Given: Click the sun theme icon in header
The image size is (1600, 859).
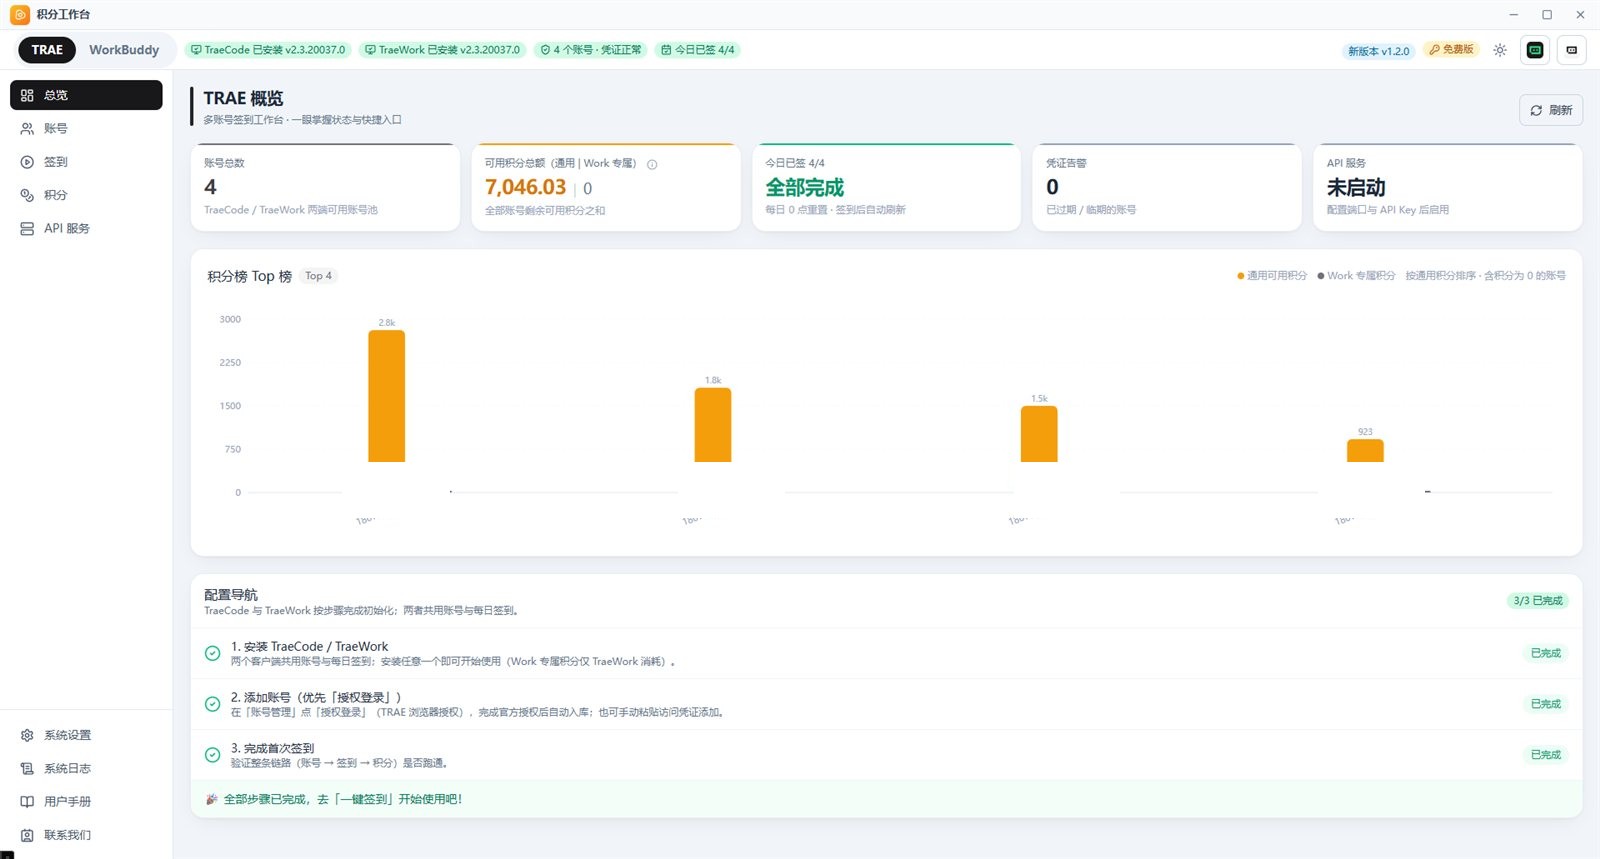Looking at the screenshot, I should pyautogui.click(x=1500, y=50).
